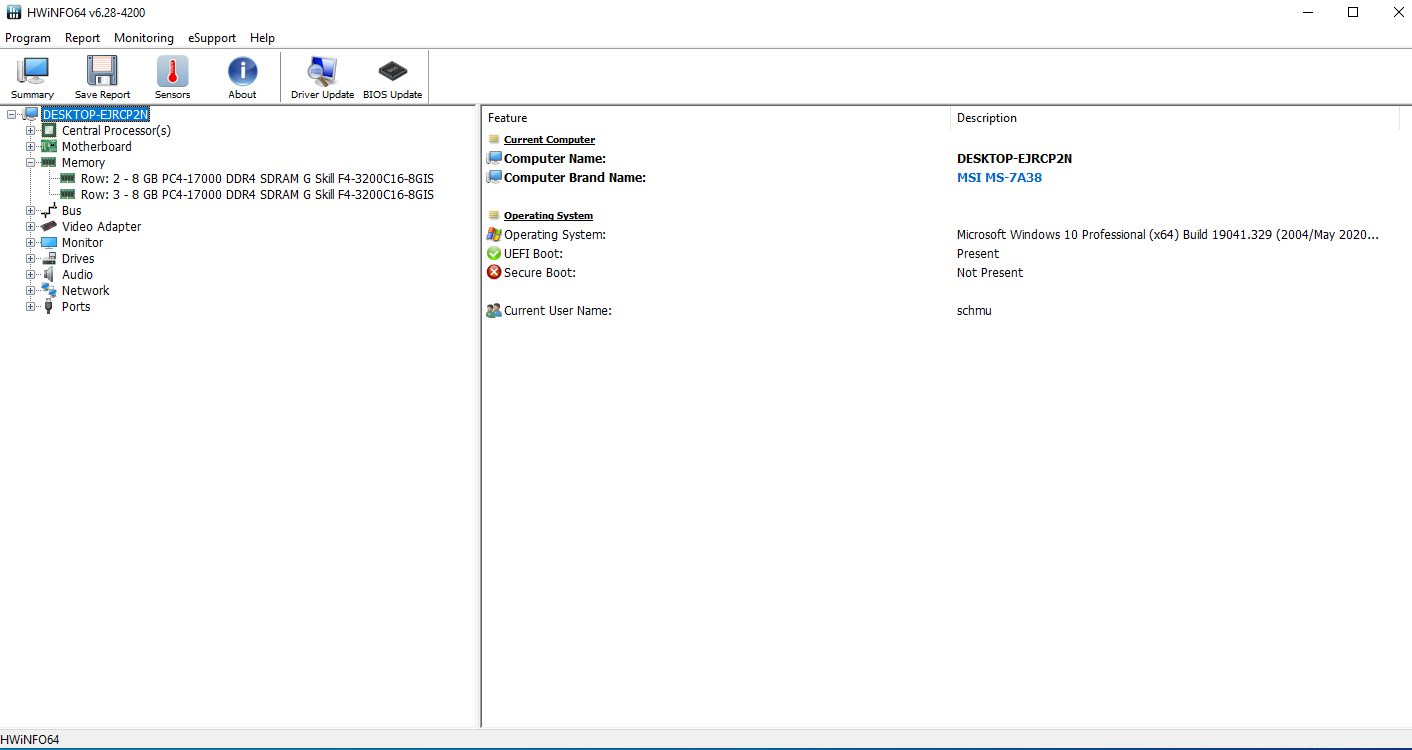Viewport: 1412px width, 750px height.
Task: Click the 'Not Present' value
Action: [x=990, y=272]
